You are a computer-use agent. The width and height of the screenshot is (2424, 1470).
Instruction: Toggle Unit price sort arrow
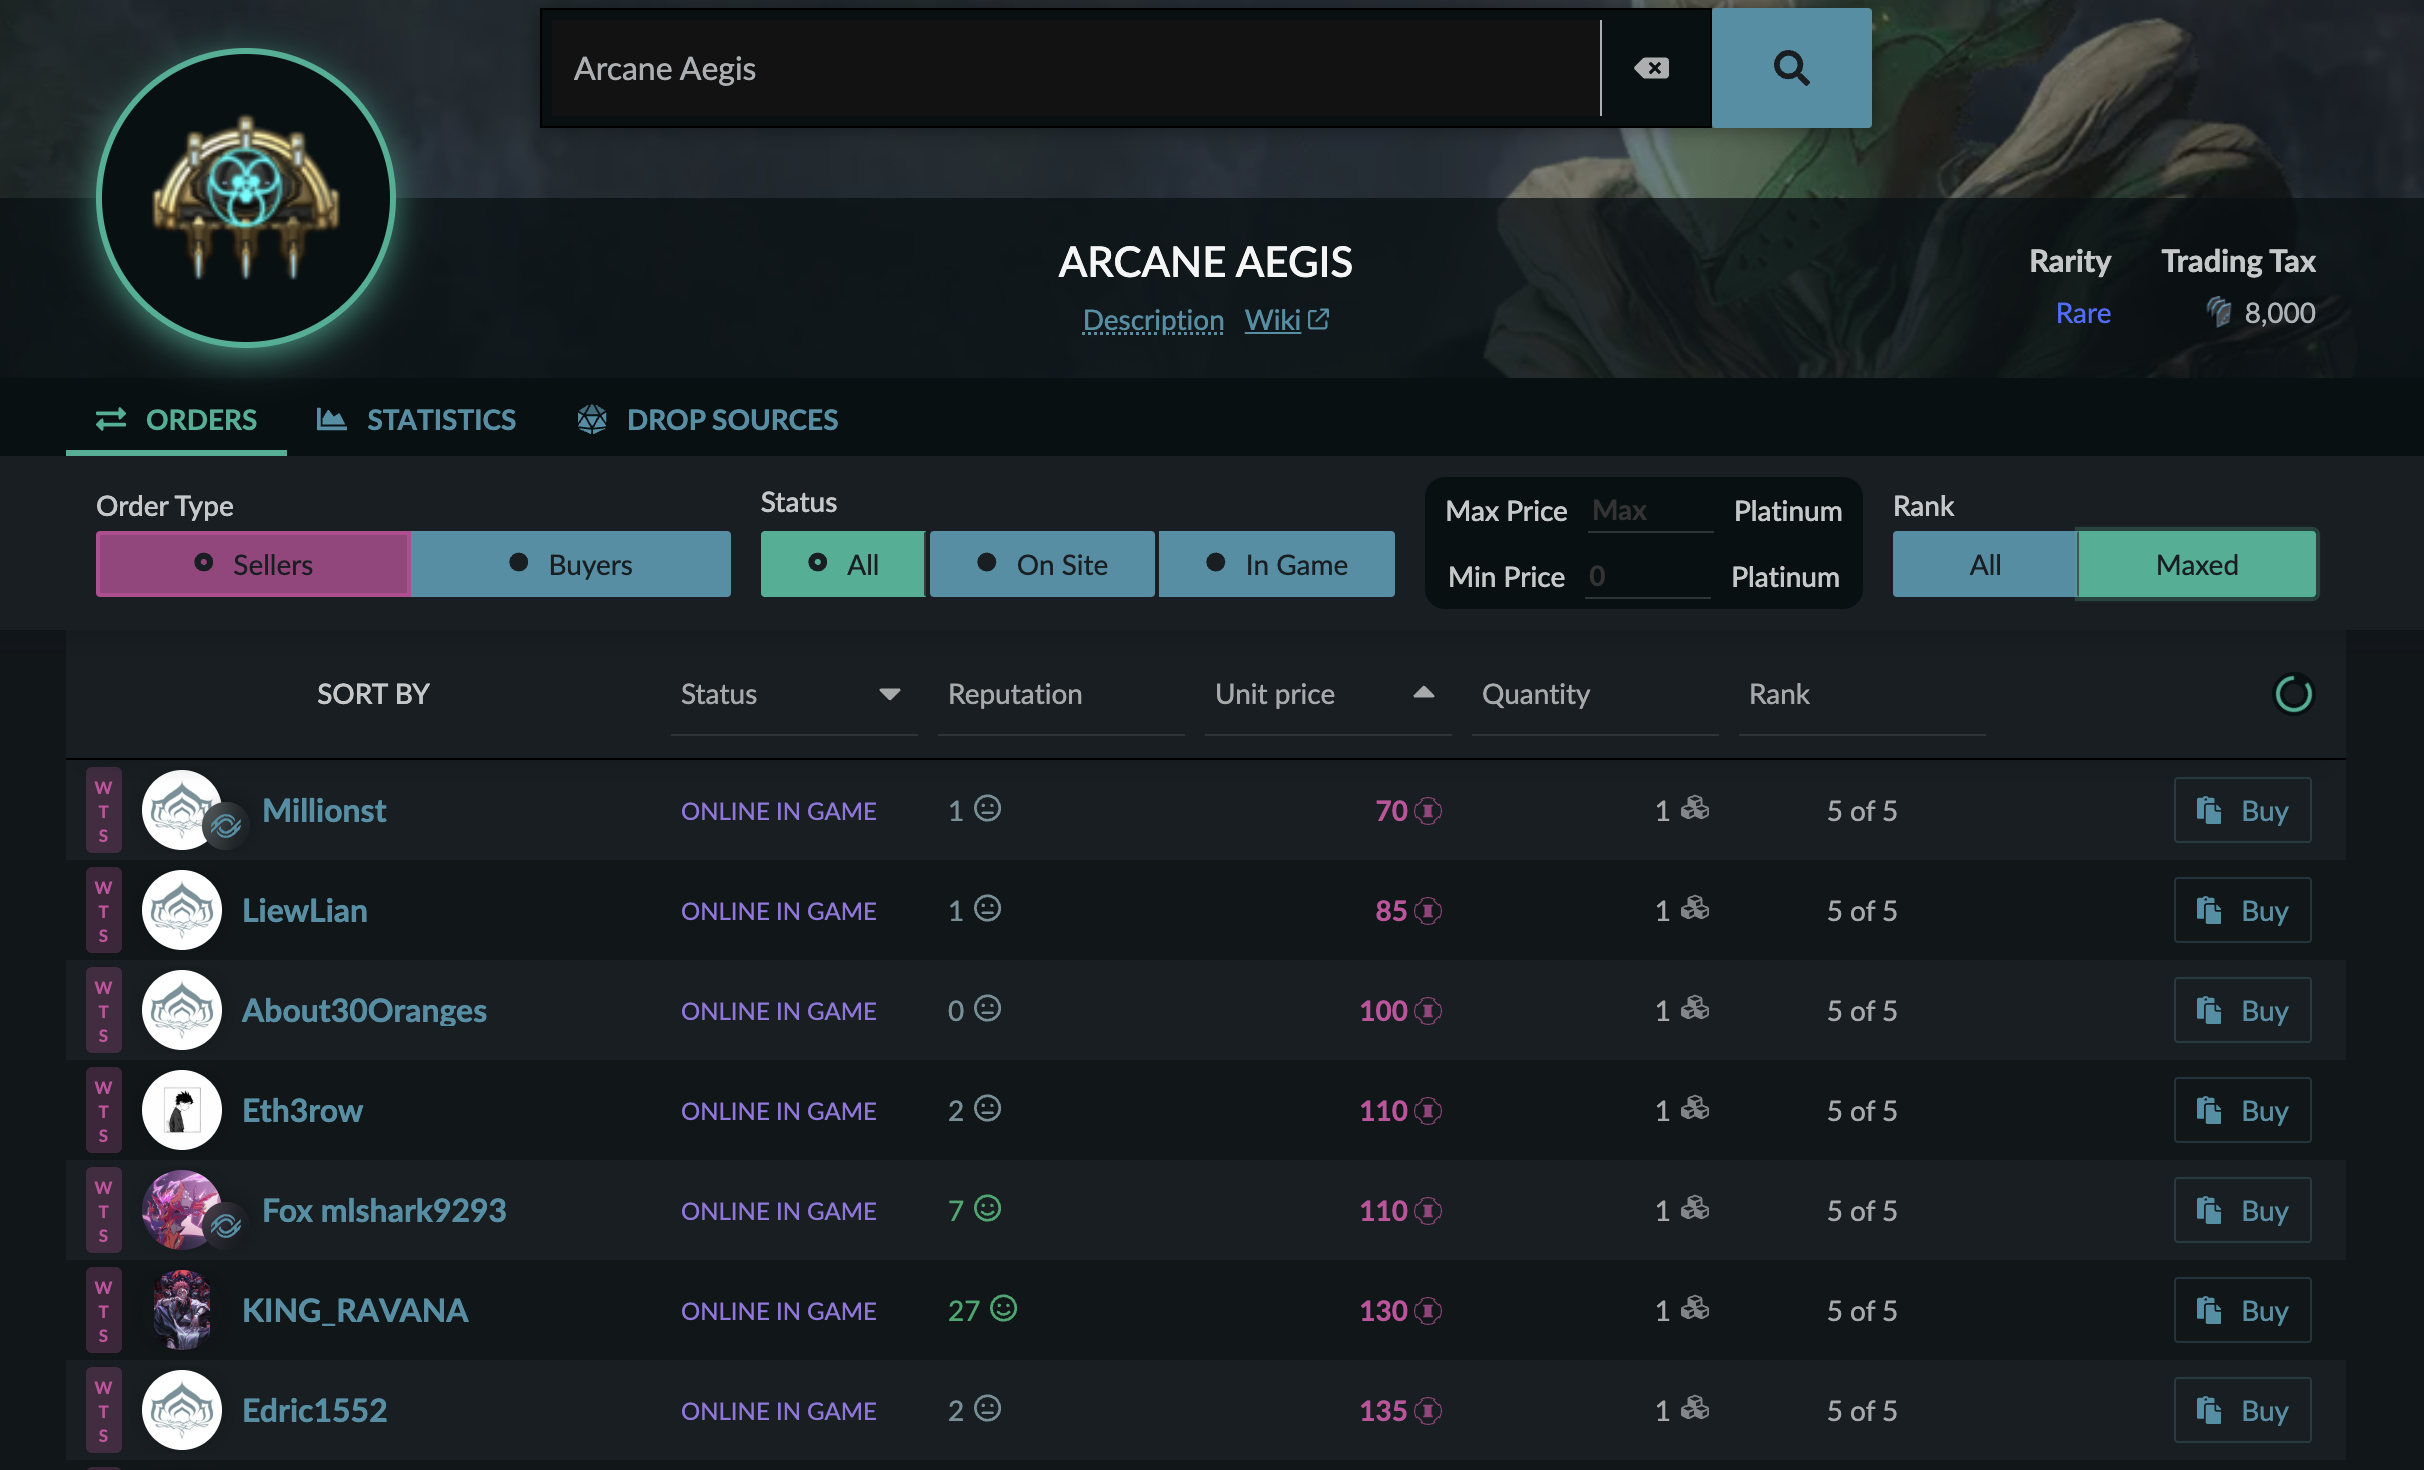click(x=1423, y=693)
